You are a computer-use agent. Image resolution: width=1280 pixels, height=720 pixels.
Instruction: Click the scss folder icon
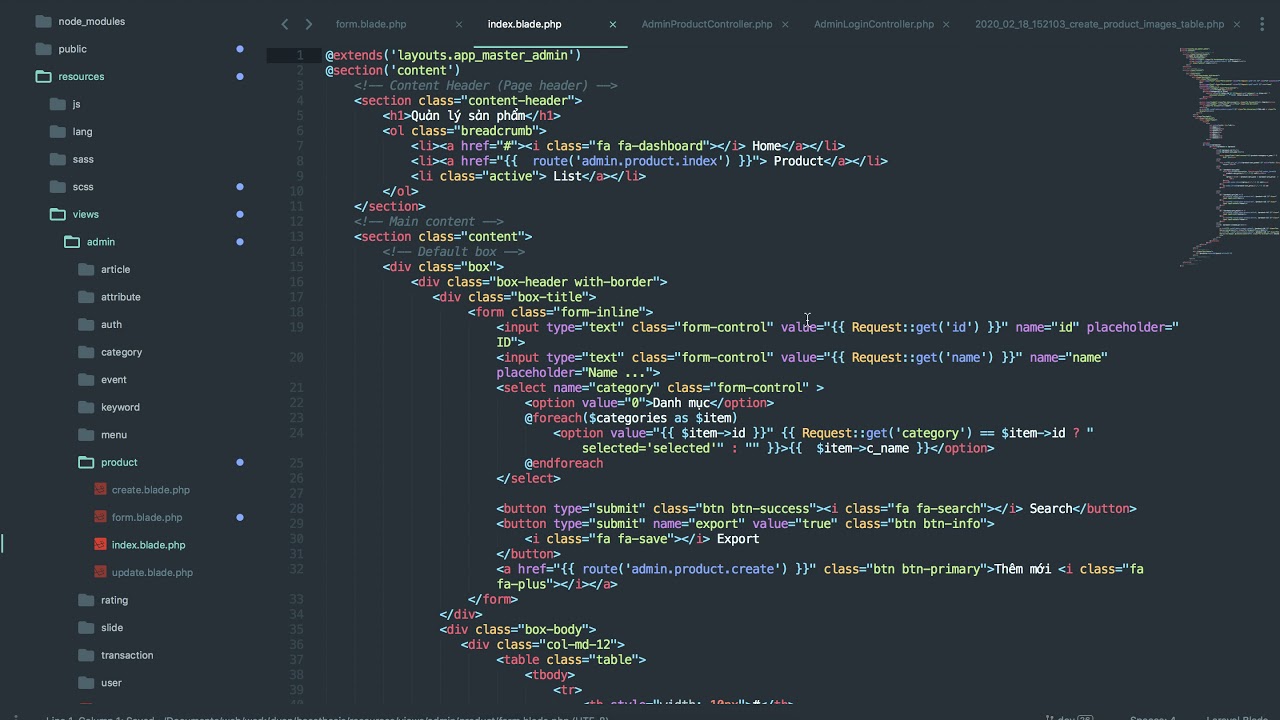click(x=57, y=187)
